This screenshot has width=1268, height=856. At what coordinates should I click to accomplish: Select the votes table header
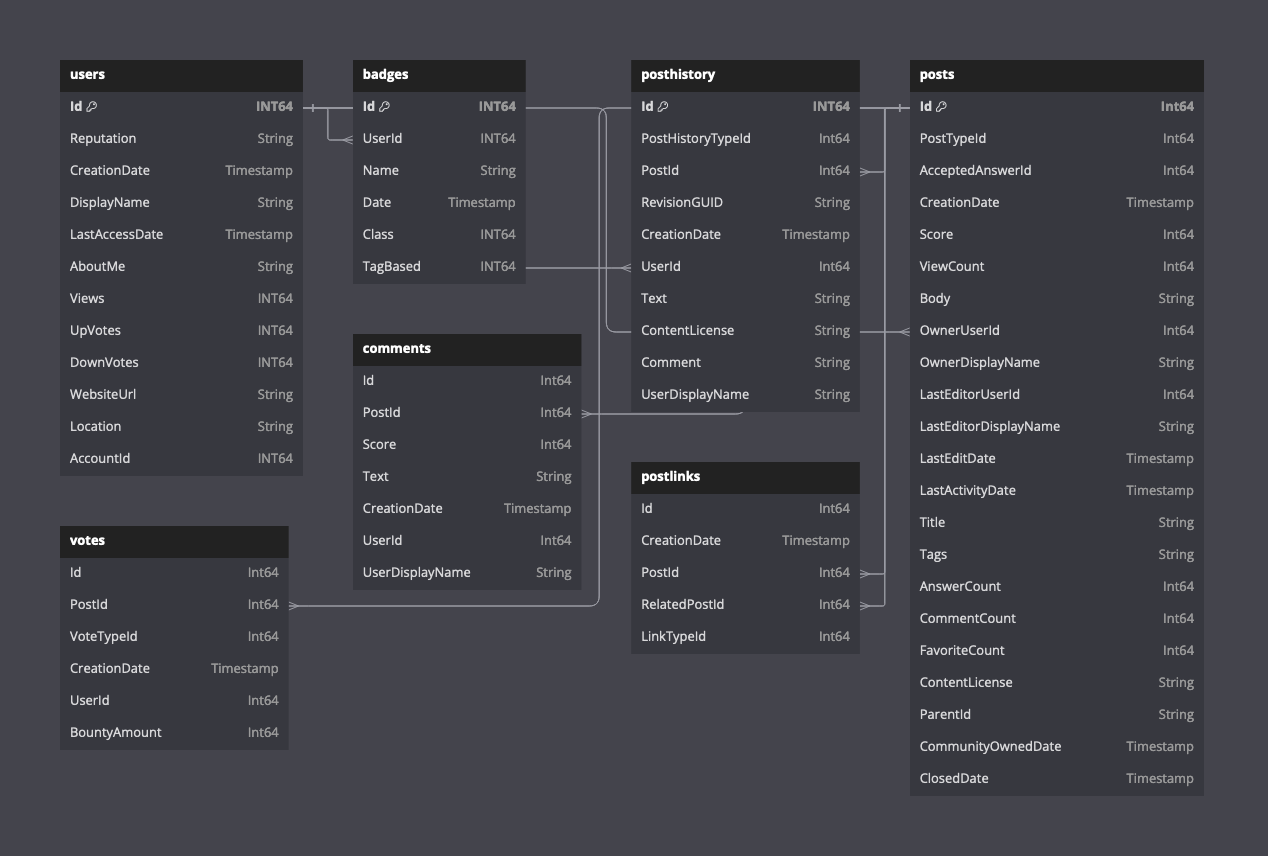point(174,540)
